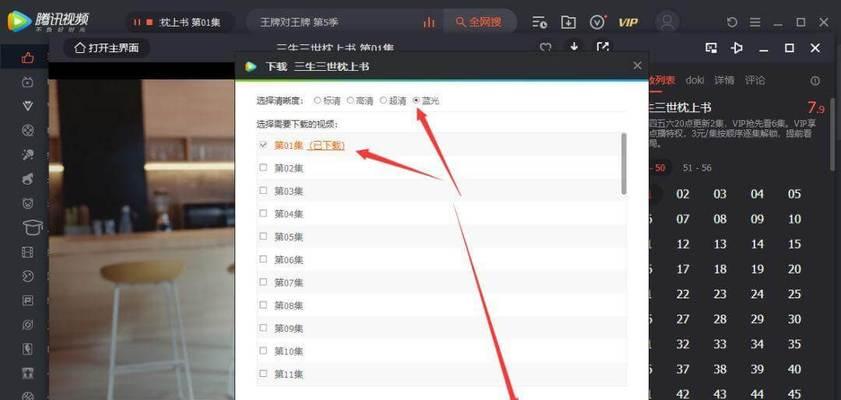Play episode 24 from the episode grid
This screenshot has height=400, width=841.
[x=757, y=294]
